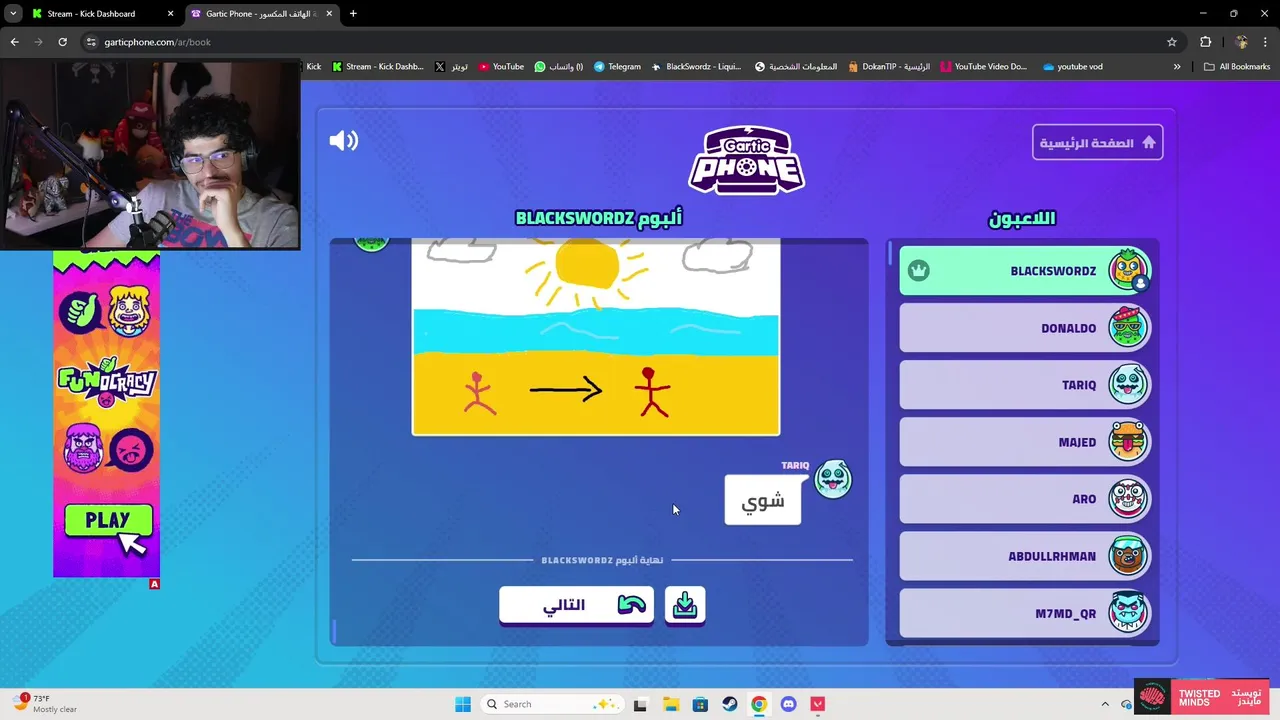Viewport: 1280px width, 720px height.
Task: Open the youtube vod bookmark
Action: pyautogui.click(x=1072, y=67)
